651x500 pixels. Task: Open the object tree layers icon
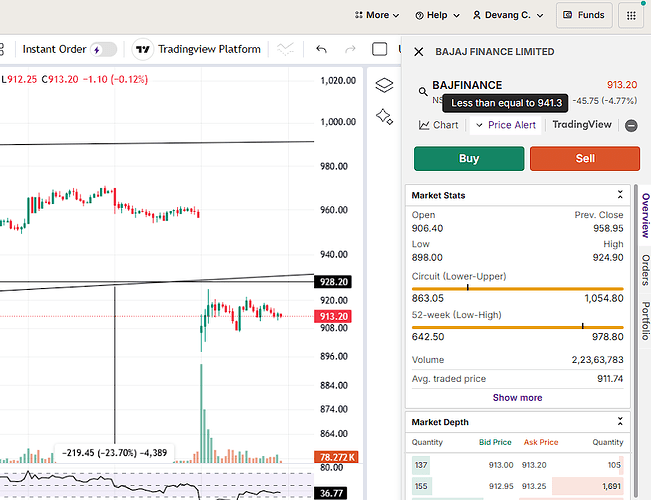(x=384, y=85)
